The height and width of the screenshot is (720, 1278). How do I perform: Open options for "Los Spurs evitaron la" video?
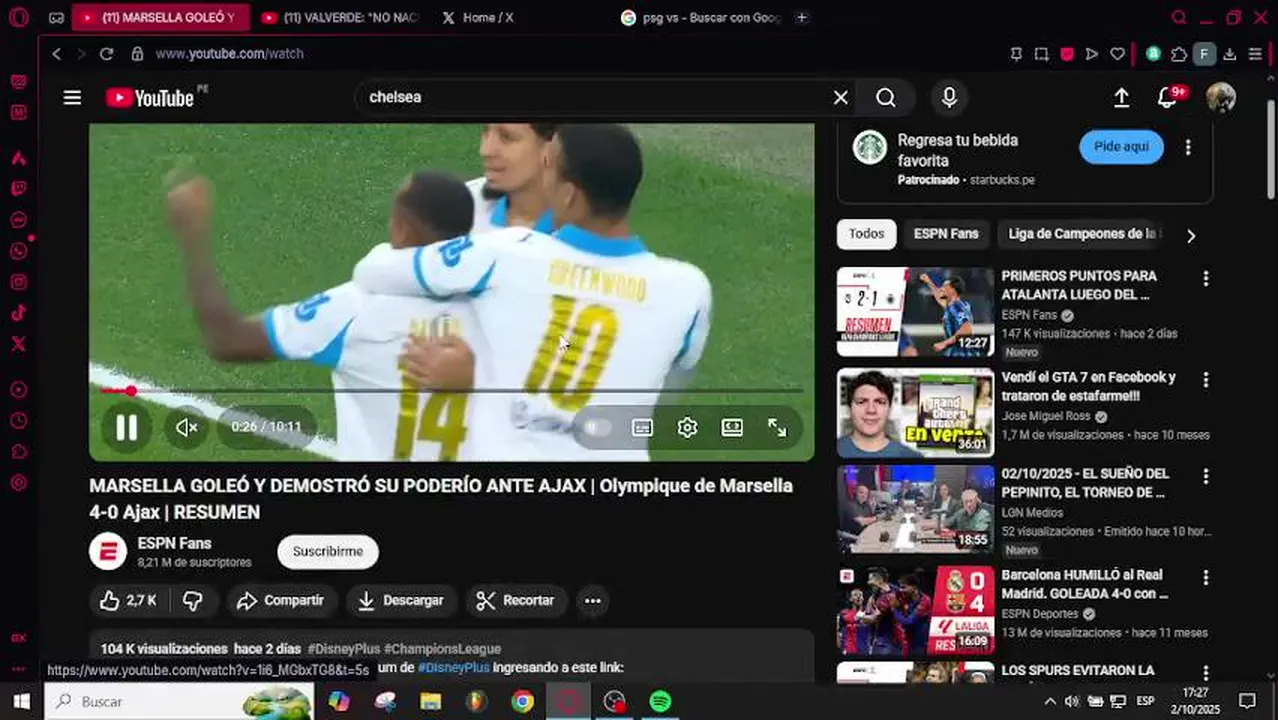pyautogui.click(x=1205, y=674)
